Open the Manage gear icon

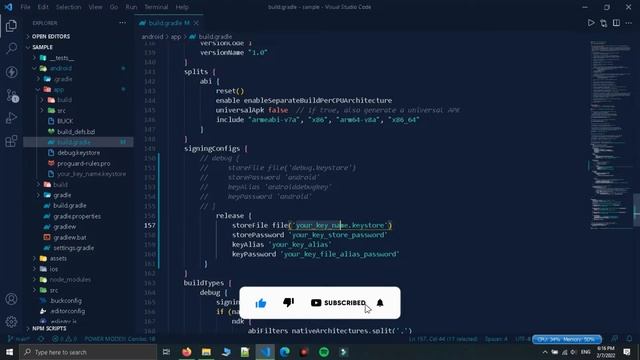(x=11, y=322)
